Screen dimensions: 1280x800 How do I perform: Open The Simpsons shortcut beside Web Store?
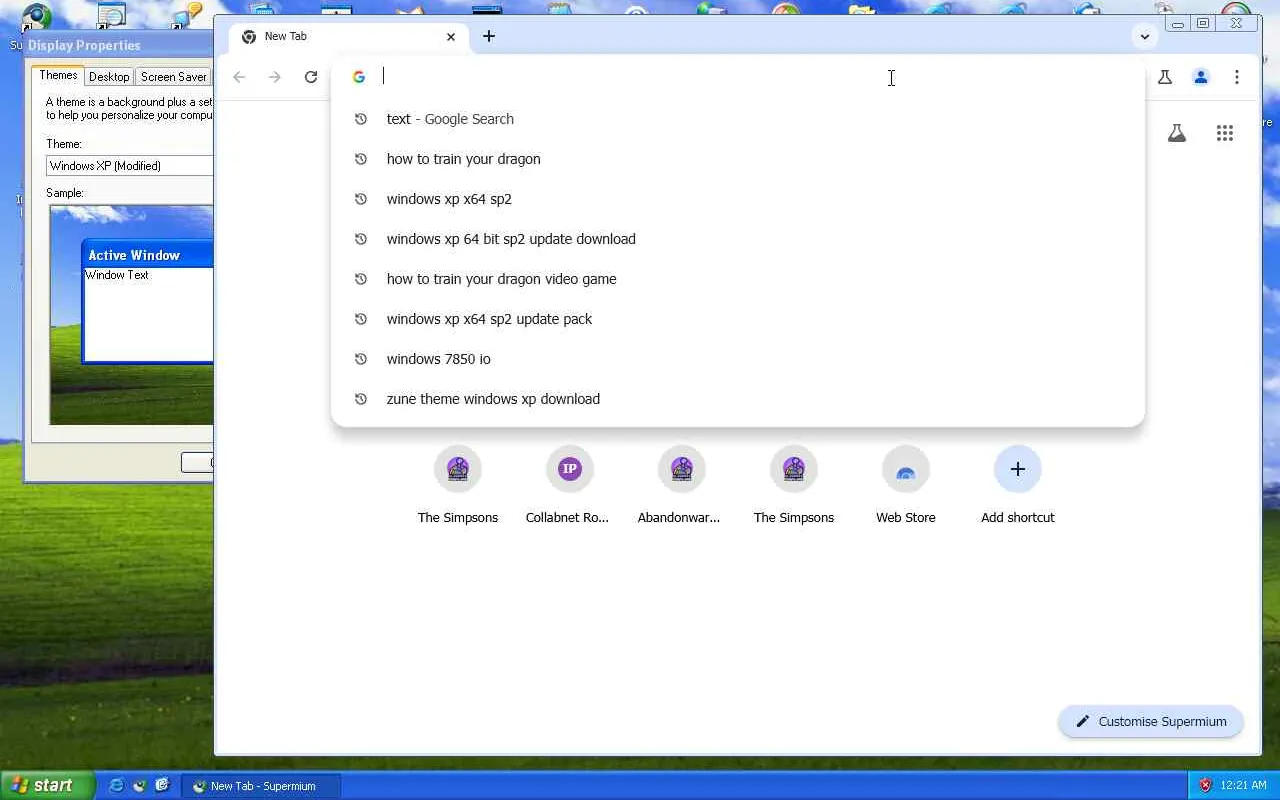(794, 485)
